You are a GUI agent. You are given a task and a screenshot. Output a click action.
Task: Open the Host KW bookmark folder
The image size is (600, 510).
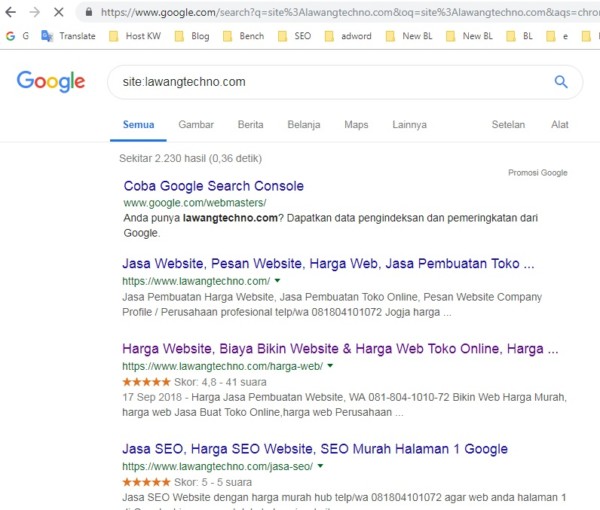pos(135,36)
